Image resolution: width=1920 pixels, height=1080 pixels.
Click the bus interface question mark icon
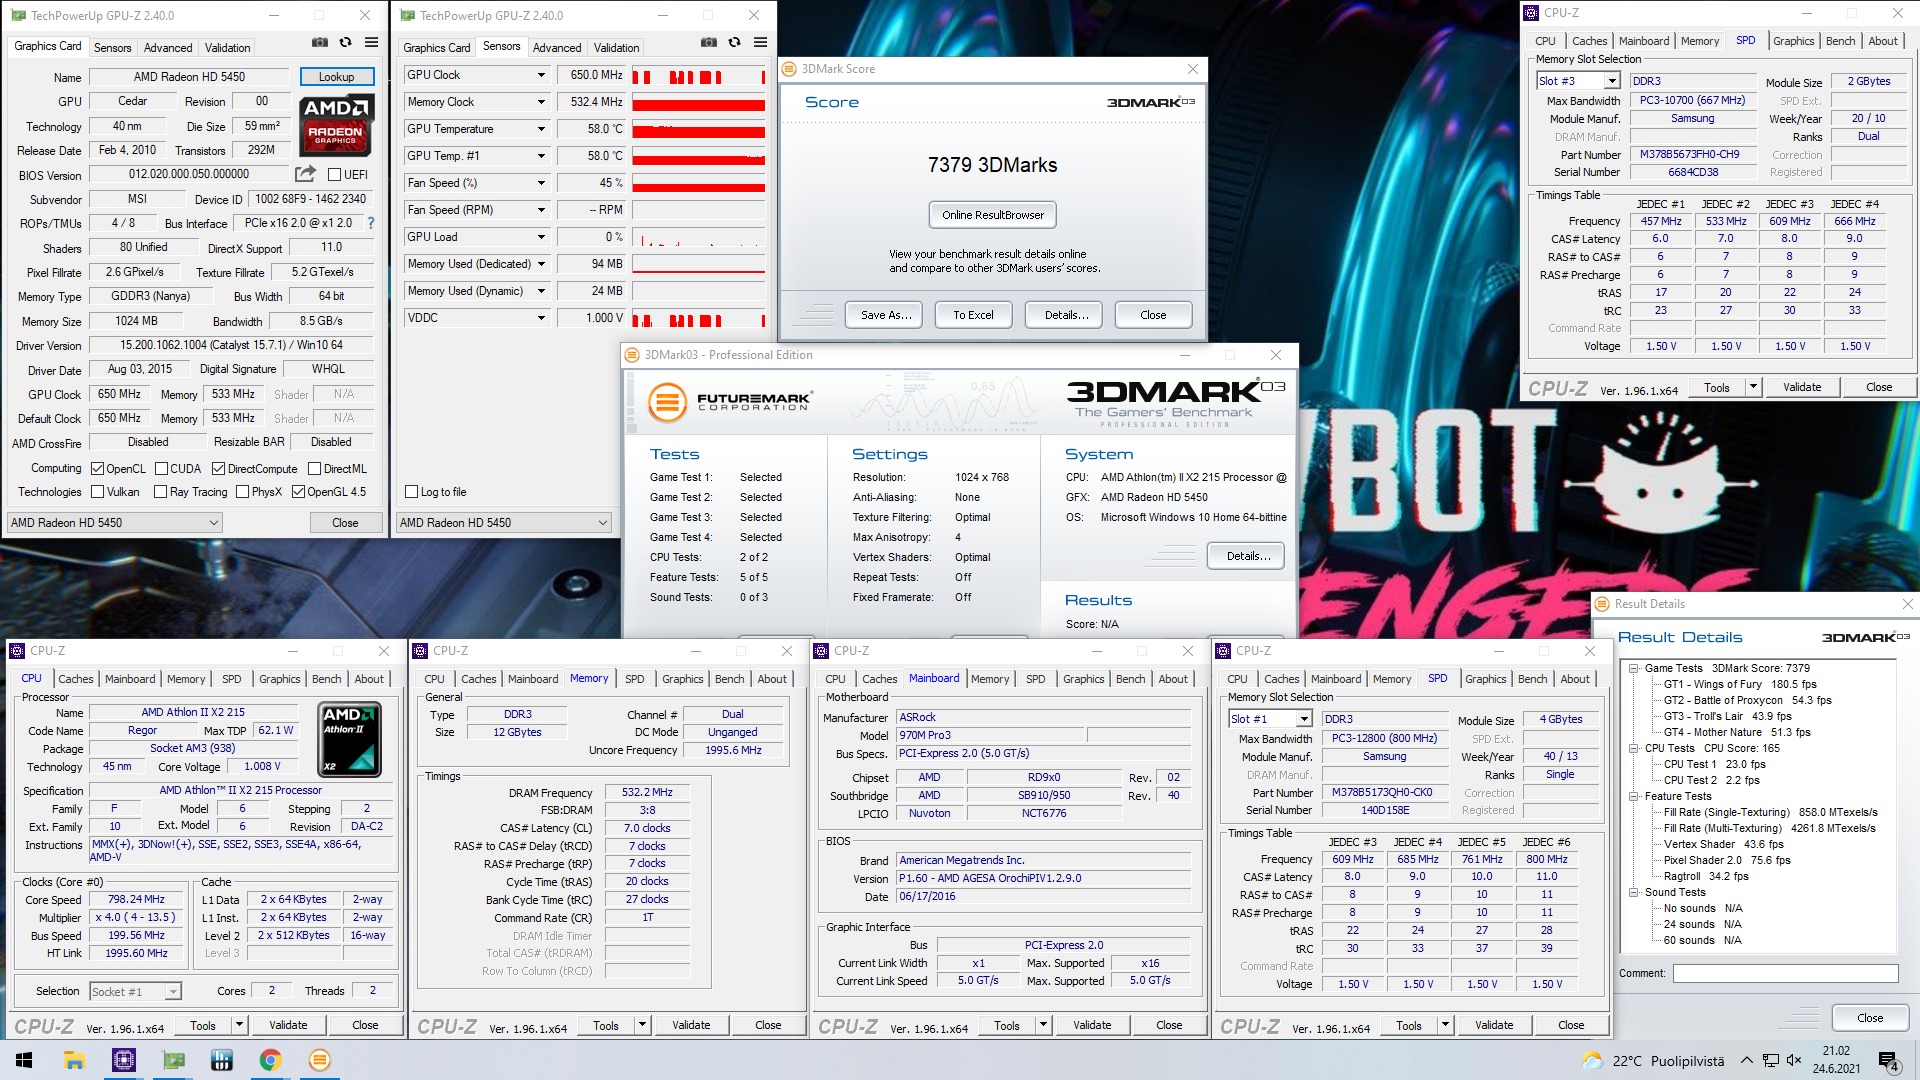tap(371, 223)
